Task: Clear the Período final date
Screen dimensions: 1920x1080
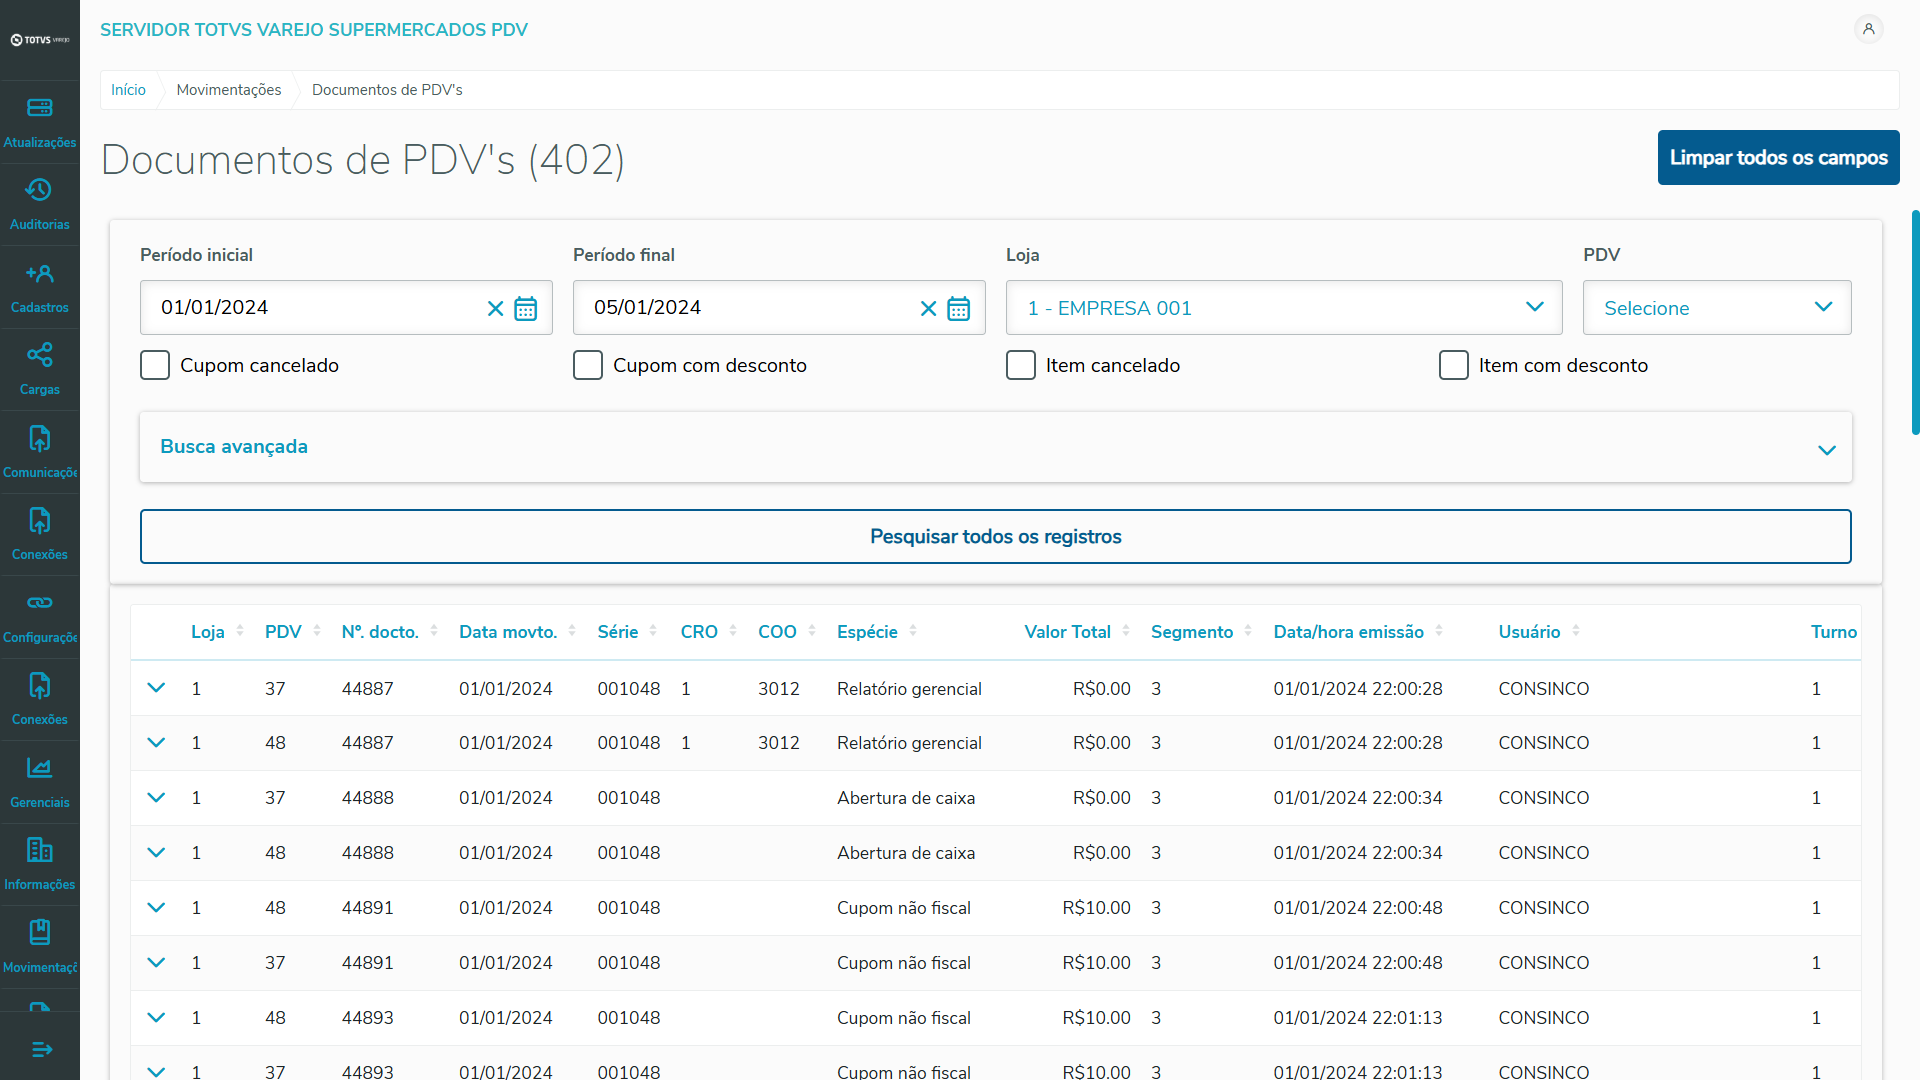Action: click(928, 308)
